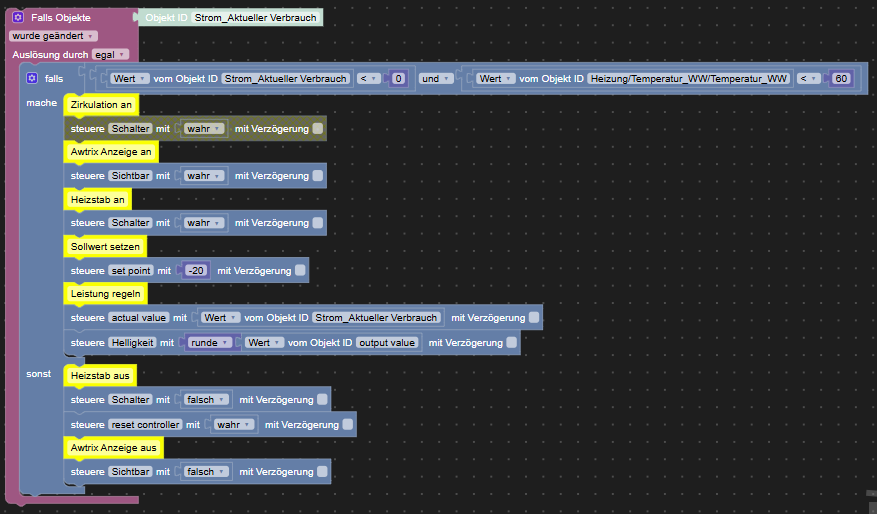Image resolution: width=877 pixels, height=514 pixels.
Task: Toggle delay checkbox under Heizstab aus
Action: [x=322, y=399]
